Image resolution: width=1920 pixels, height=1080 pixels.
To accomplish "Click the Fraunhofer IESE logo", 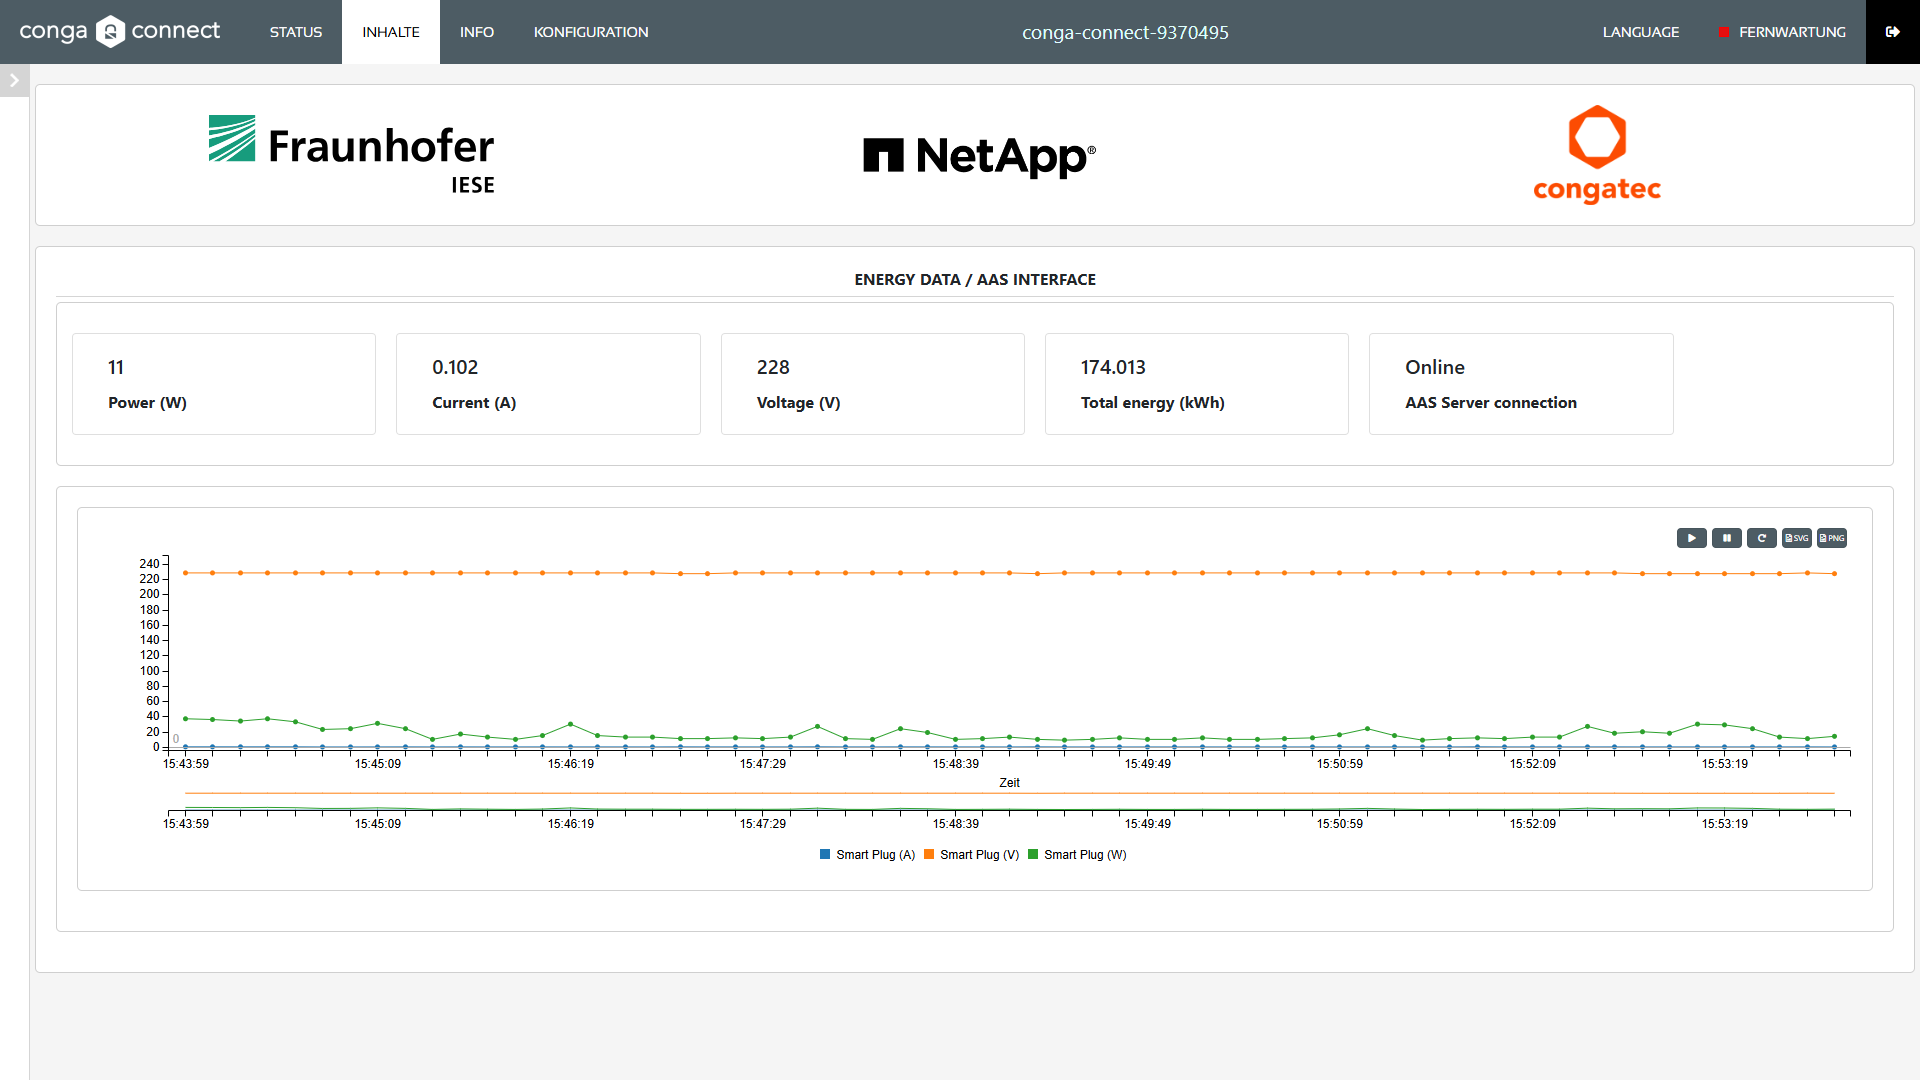I will (x=352, y=154).
